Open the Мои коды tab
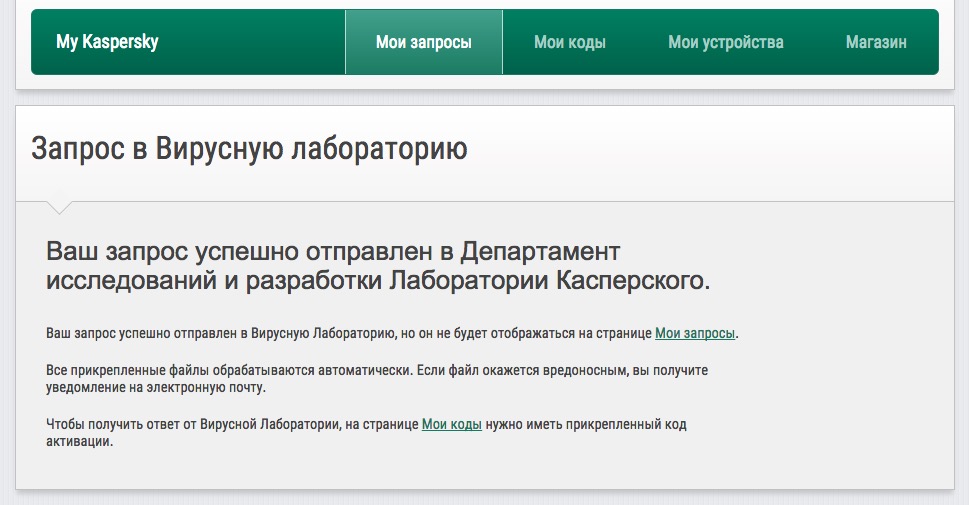Screen dimensions: 969x505 pyautogui.click(x=570, y=42)
